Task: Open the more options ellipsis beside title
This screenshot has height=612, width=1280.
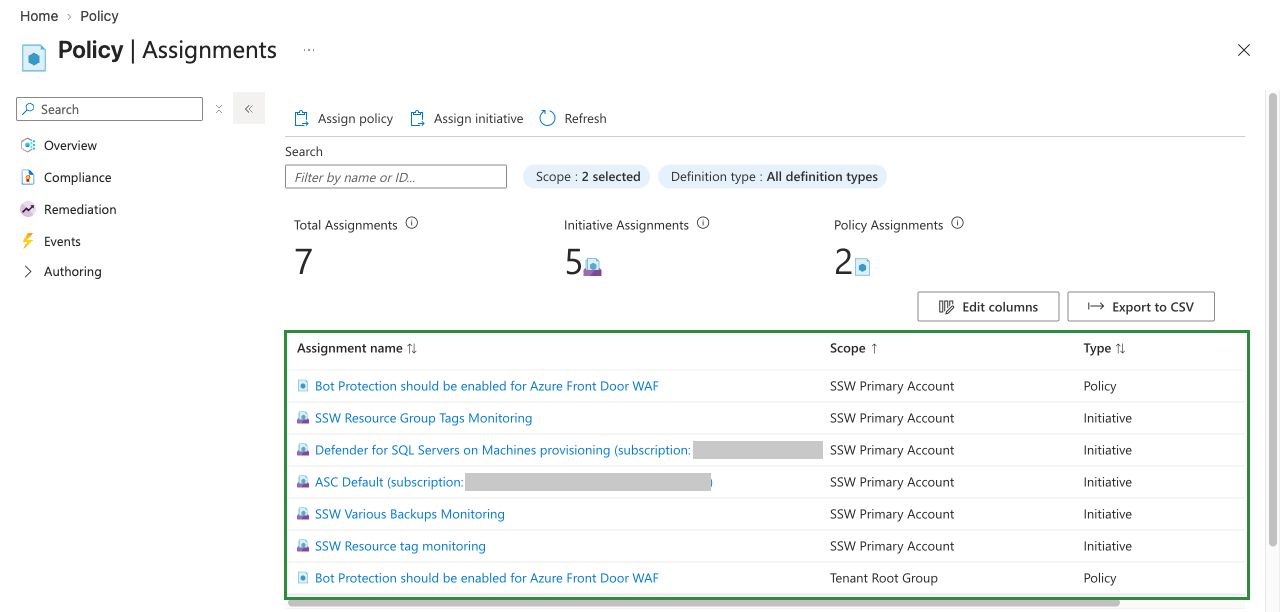Action: (309, 50)
